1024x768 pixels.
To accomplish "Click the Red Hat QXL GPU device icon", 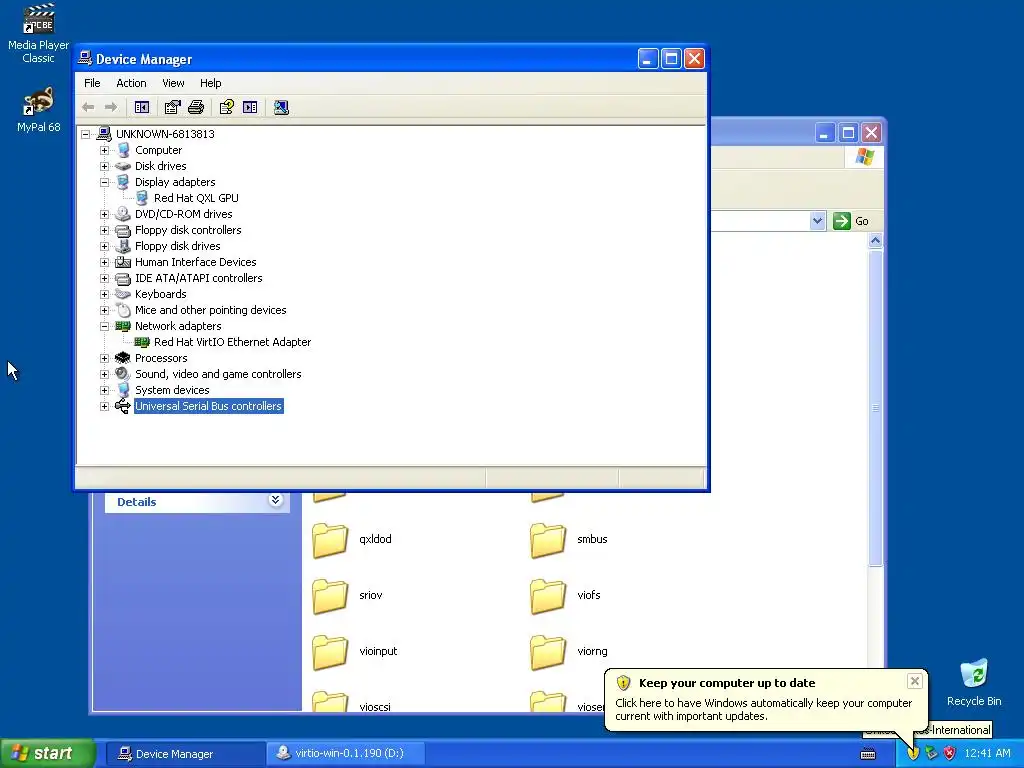I will 142,198.
